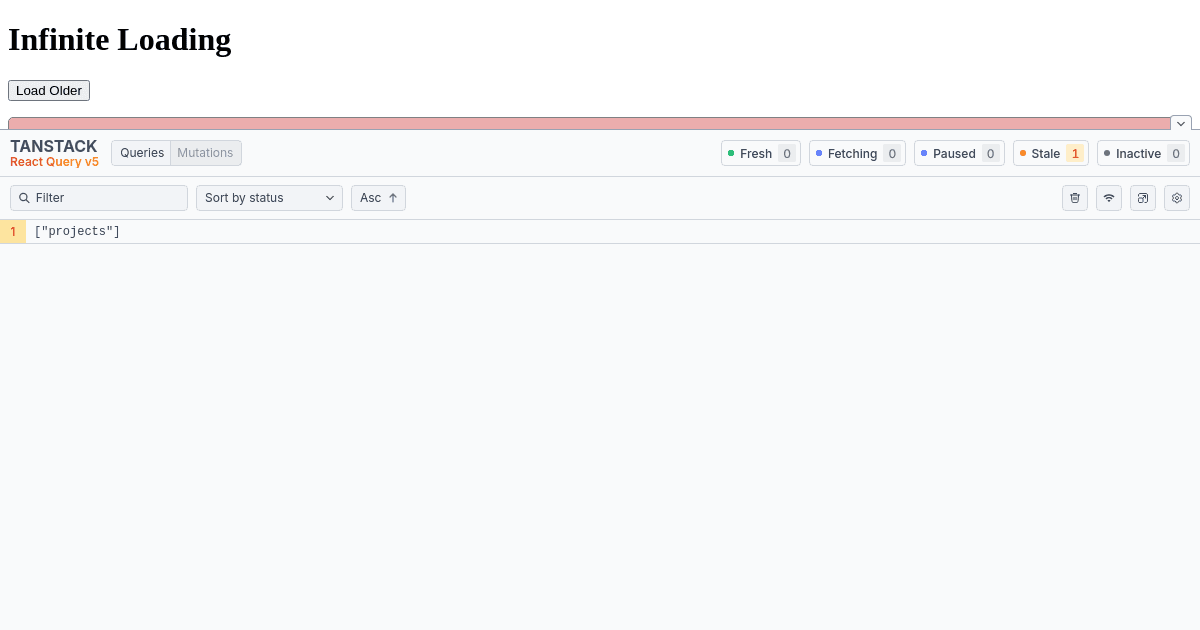Click the red query list highlight bar
Viewport: 1200px width, 630px height.
pyautogui.click(x=590, y=123)
